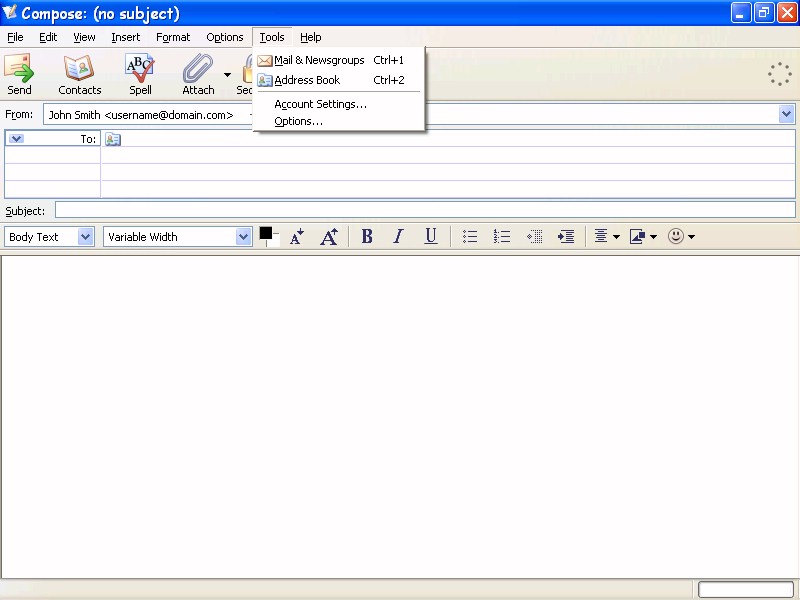Toggle bold formatting
This screenshot has width=800, height=600.
click(367, 236)
